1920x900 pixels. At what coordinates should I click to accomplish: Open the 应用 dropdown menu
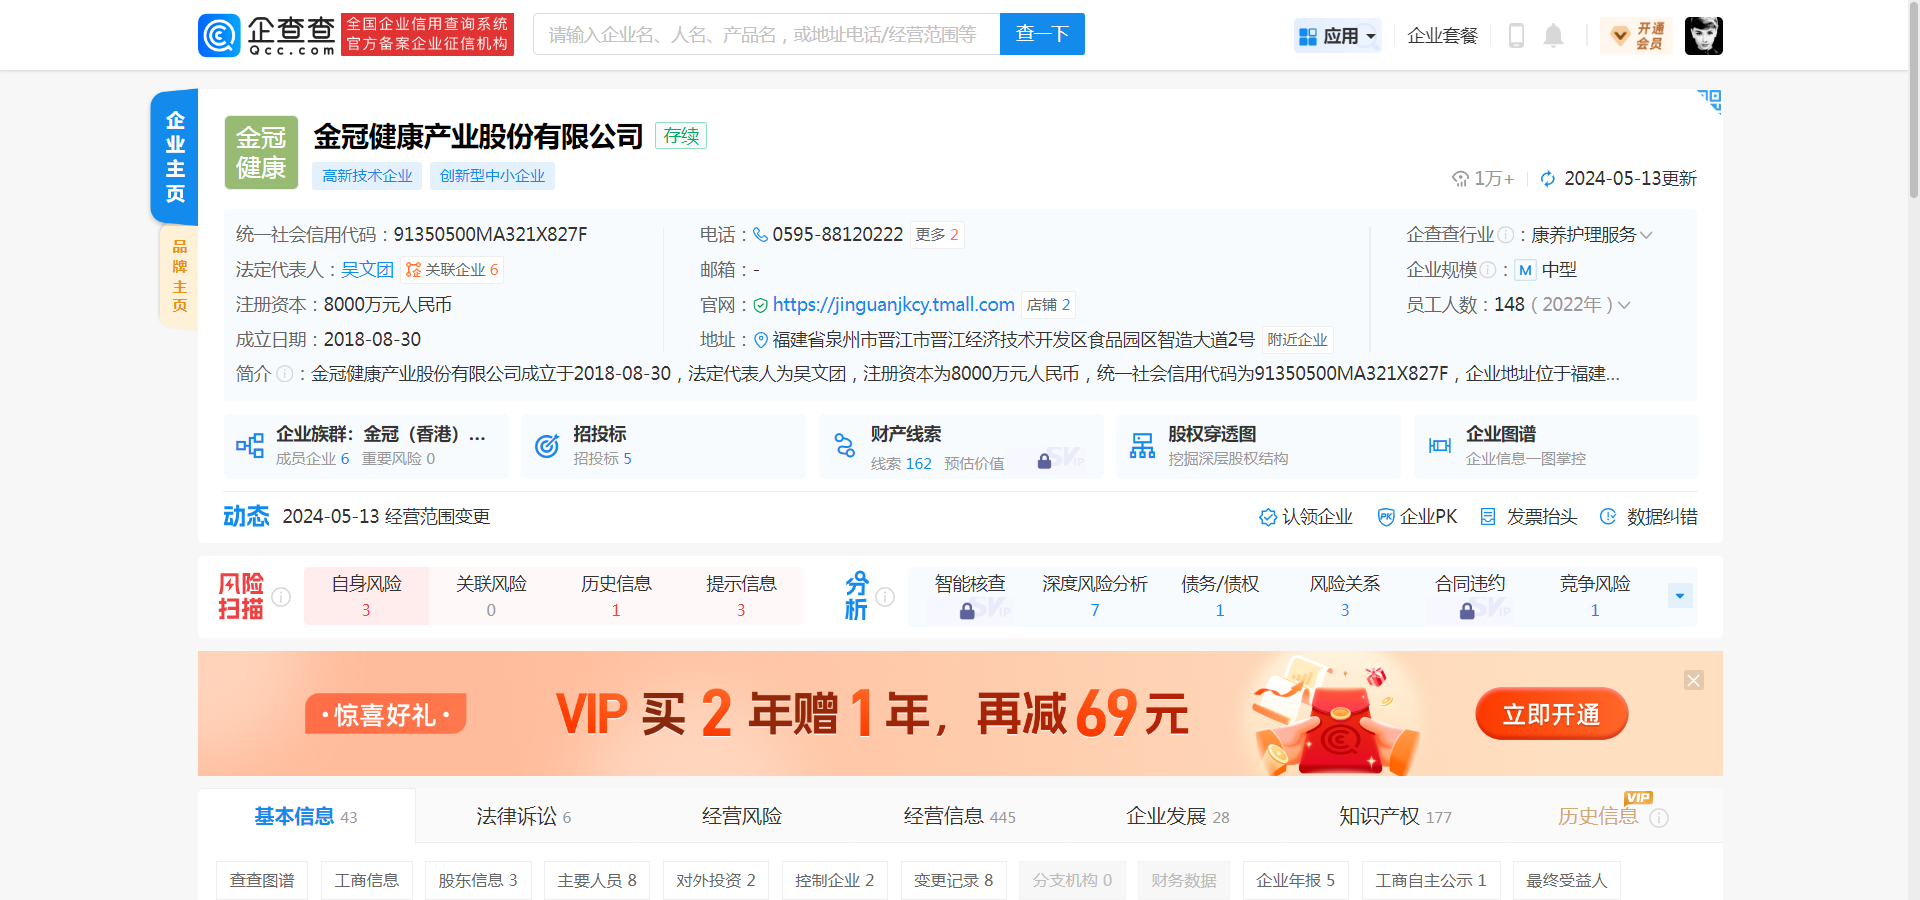1337,36
